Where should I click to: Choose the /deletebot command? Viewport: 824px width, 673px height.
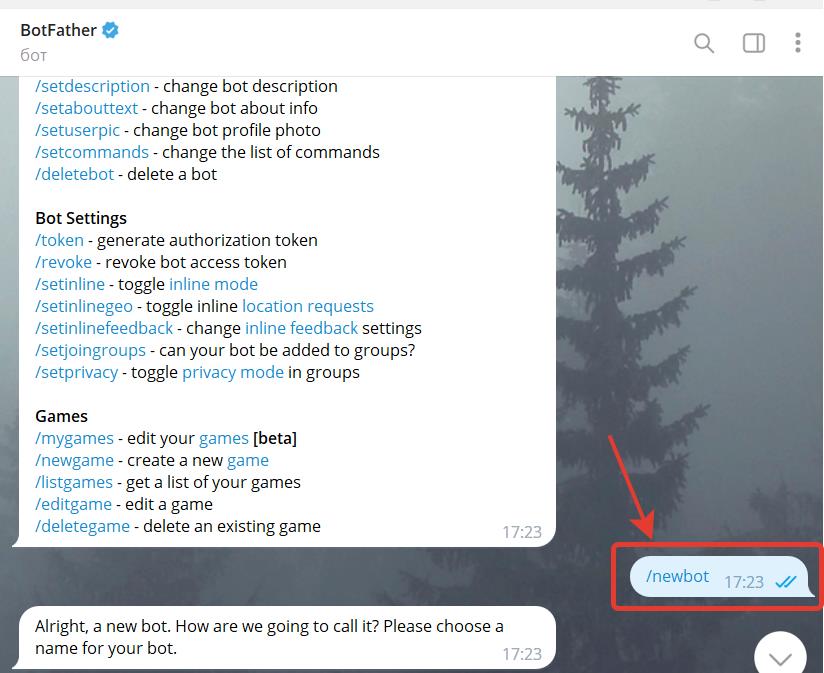74,174
